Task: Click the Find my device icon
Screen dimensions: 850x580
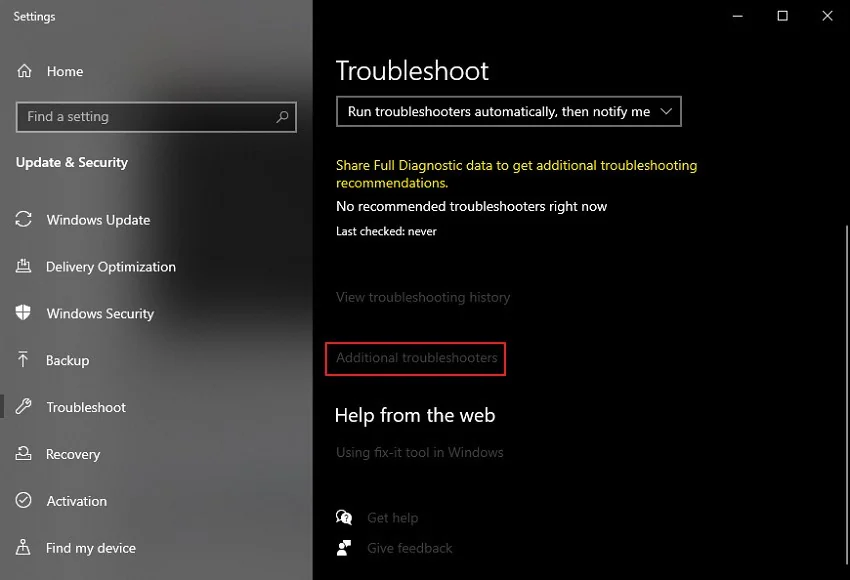Action: (24, 548)
